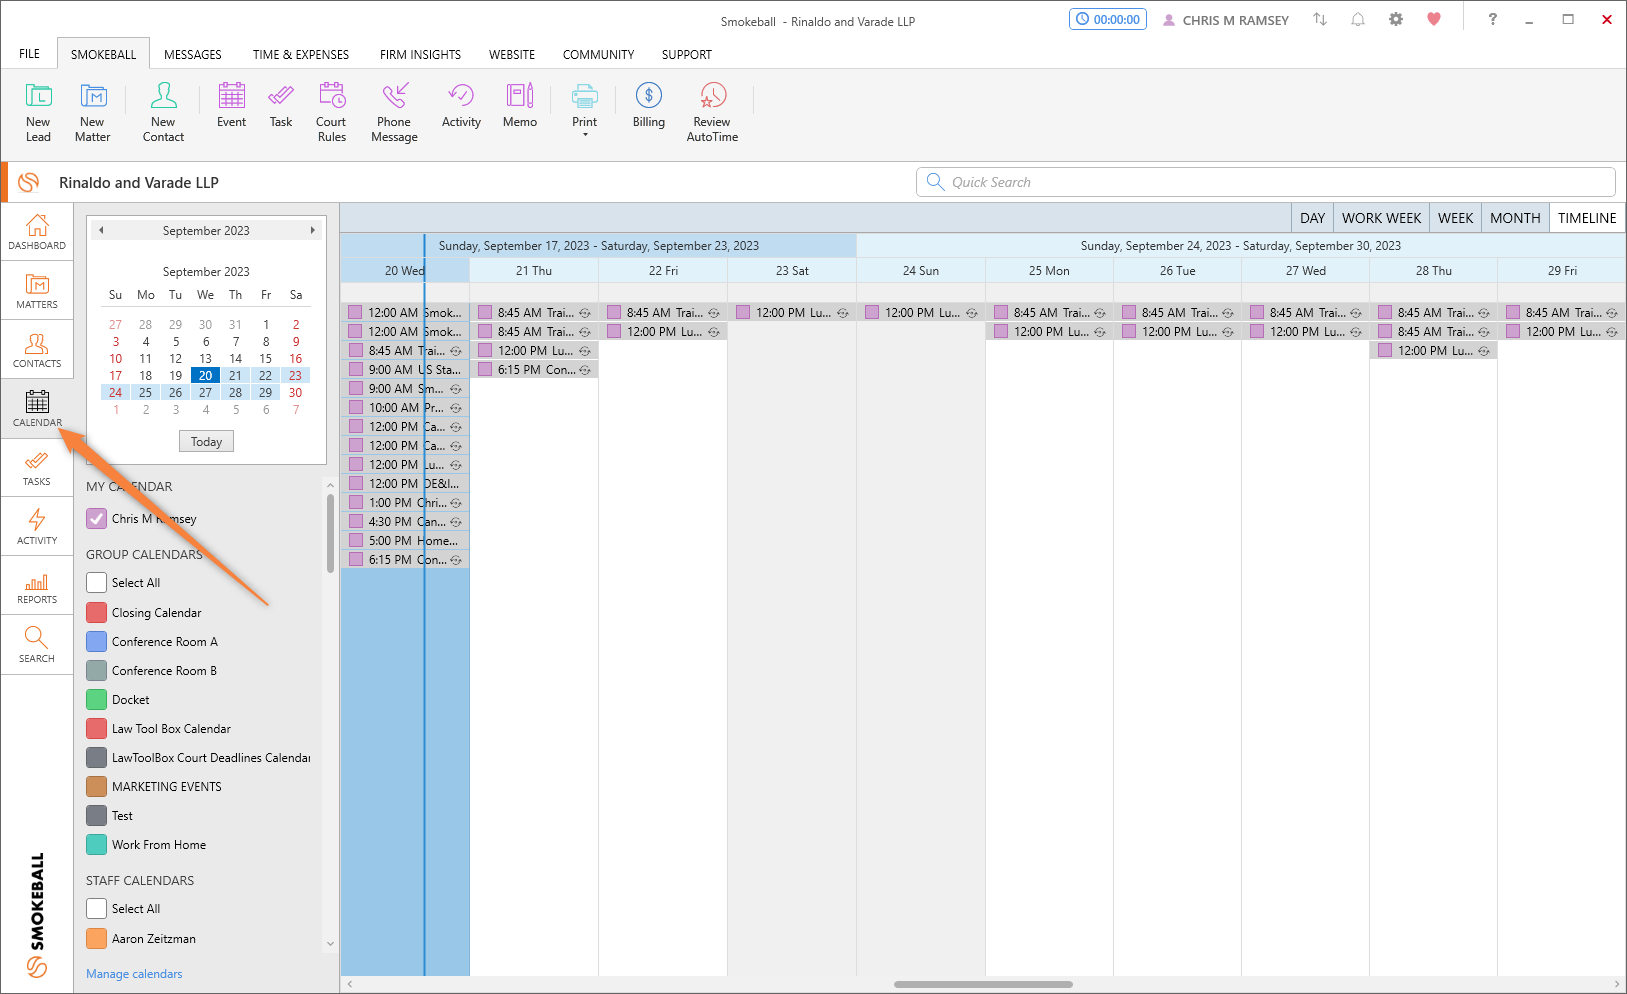Uncheck Chris M Ramsey calendar
Image resolution: width=1627 pixels, height=994 pixels.
click(x=96, y=518)
